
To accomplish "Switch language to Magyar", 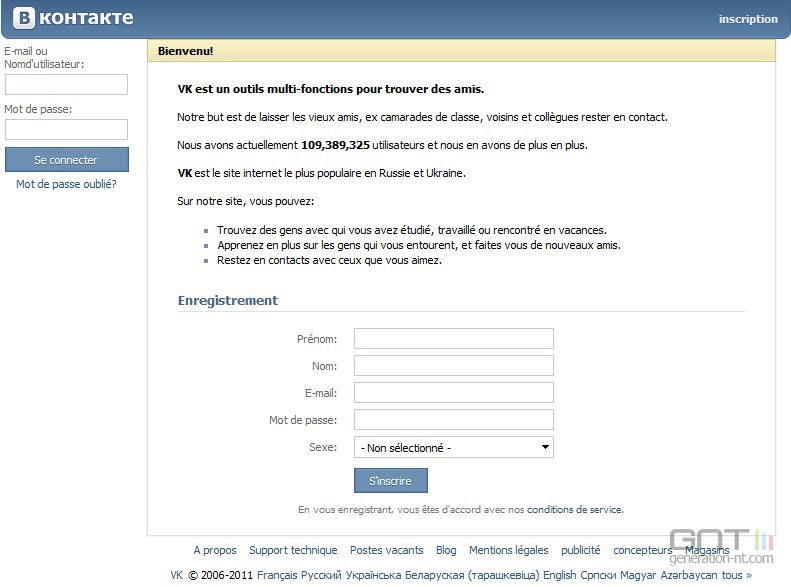I will click(638, 575).
